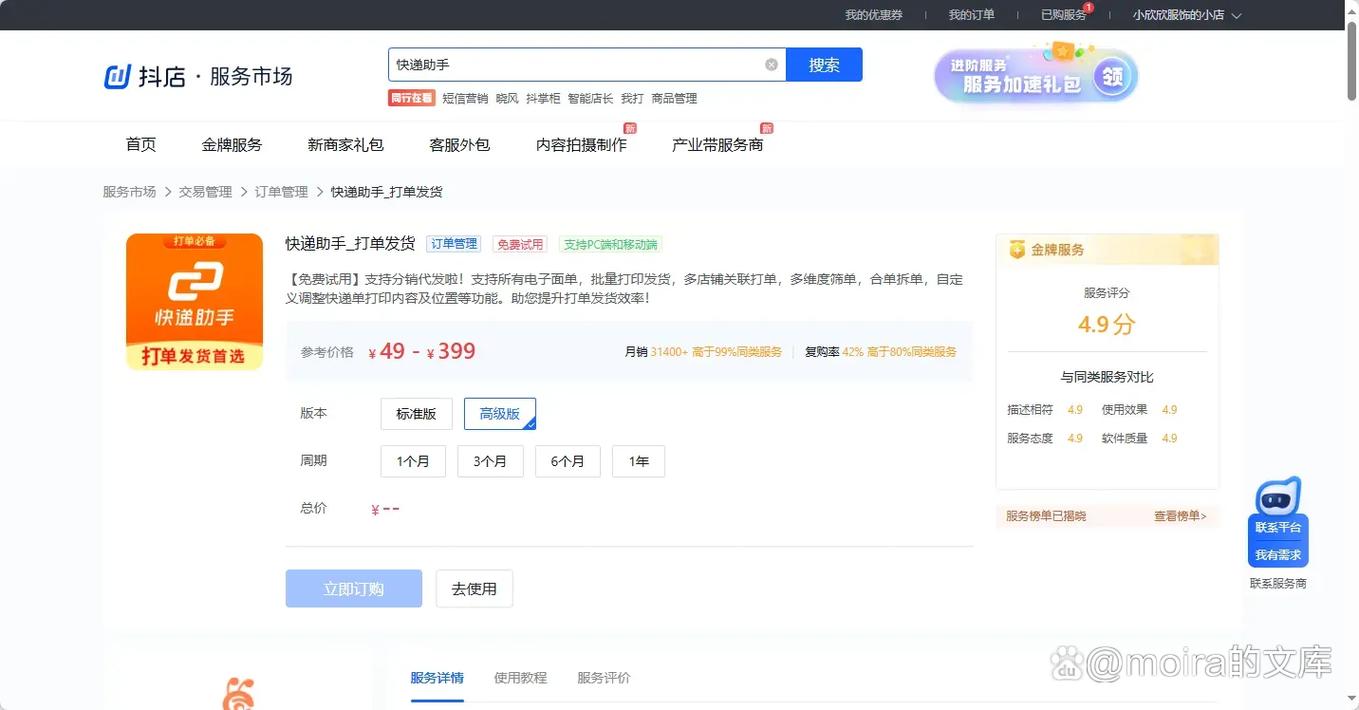This screenshot has height=710, width=1359.
Task: Click the 月销 31400+ sales figure
Action: [x=704, y=352]
